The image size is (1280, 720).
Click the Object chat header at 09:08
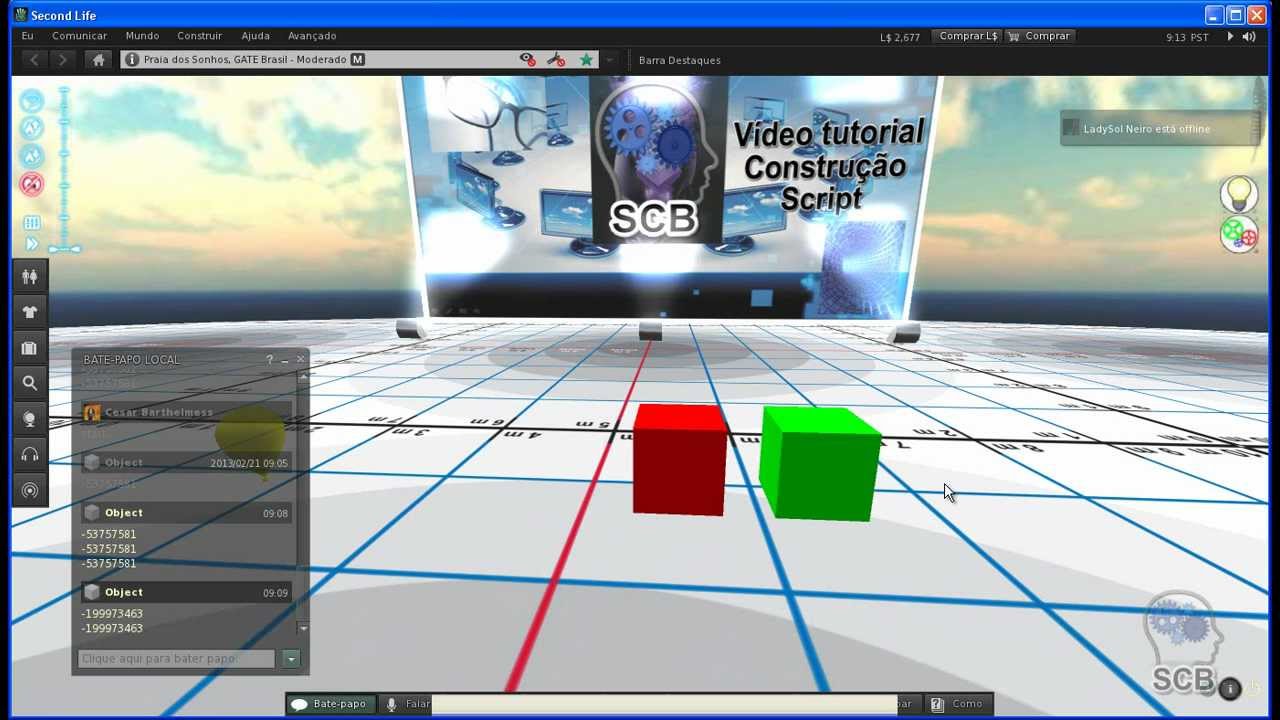click(187, 513)
